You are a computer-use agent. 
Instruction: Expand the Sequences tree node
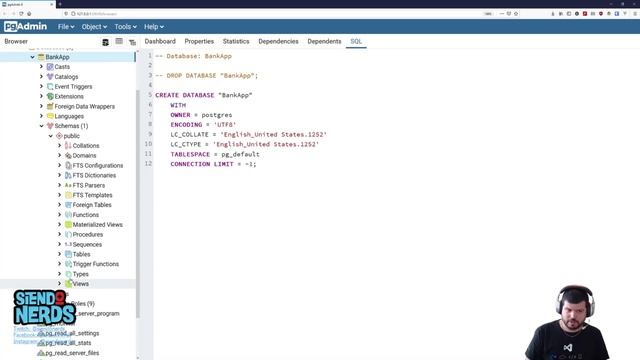point(60,244)
